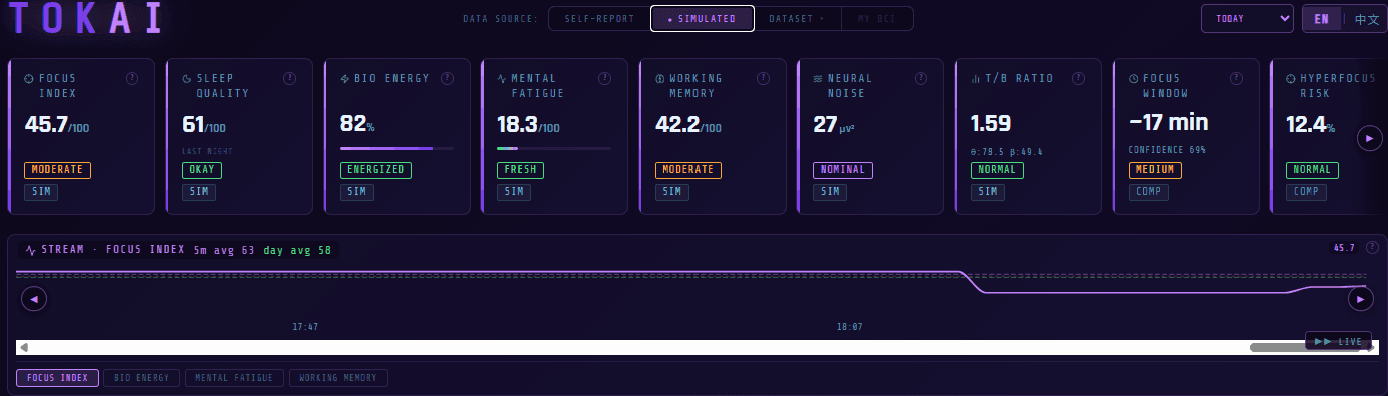The width and height of the screenshot is (1388, 396).
Task: Open help for Neural Noise card
Action: click(x=920, y=78)
